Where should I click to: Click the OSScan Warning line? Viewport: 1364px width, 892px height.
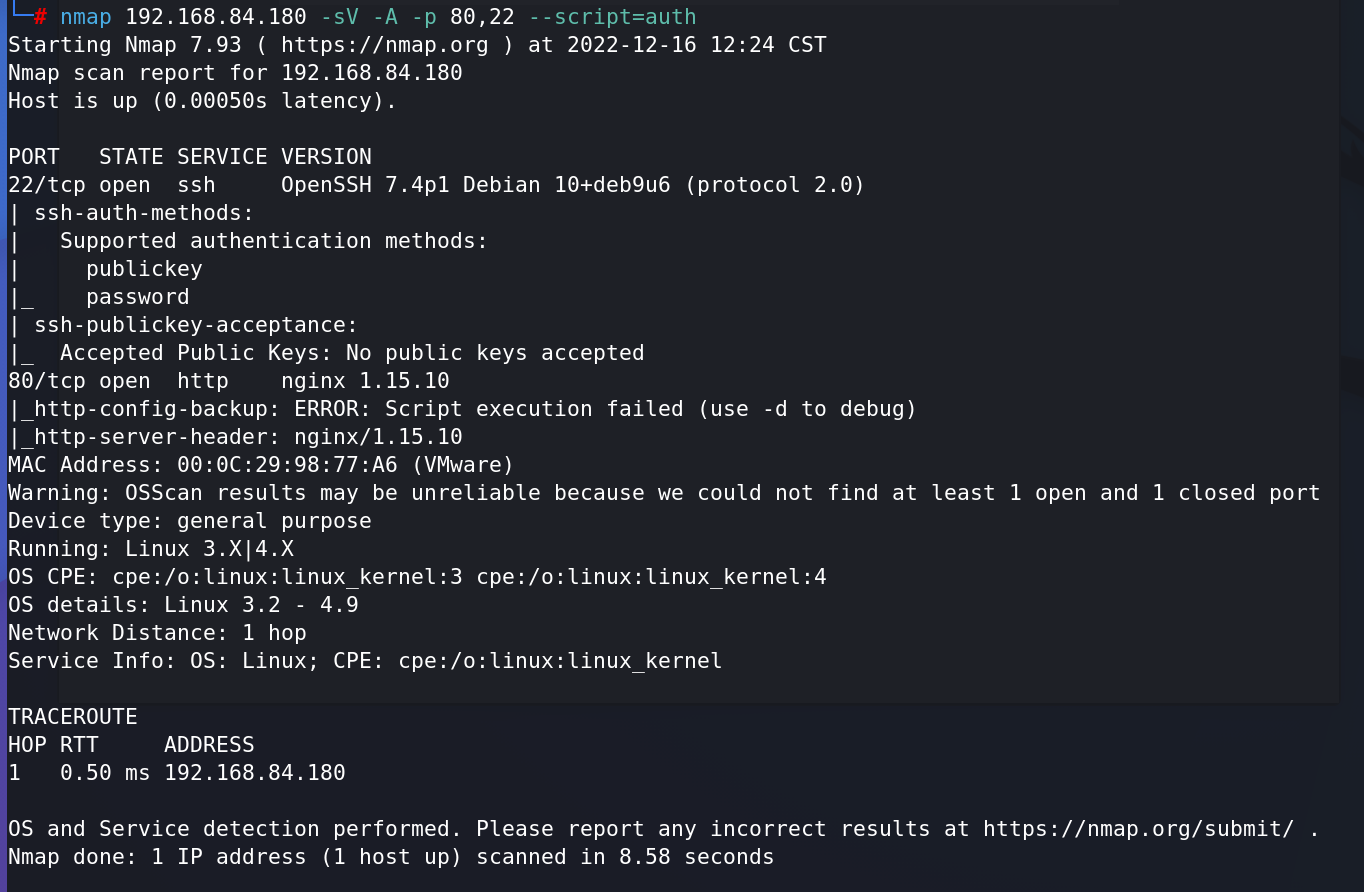click(x=664, y=493)
